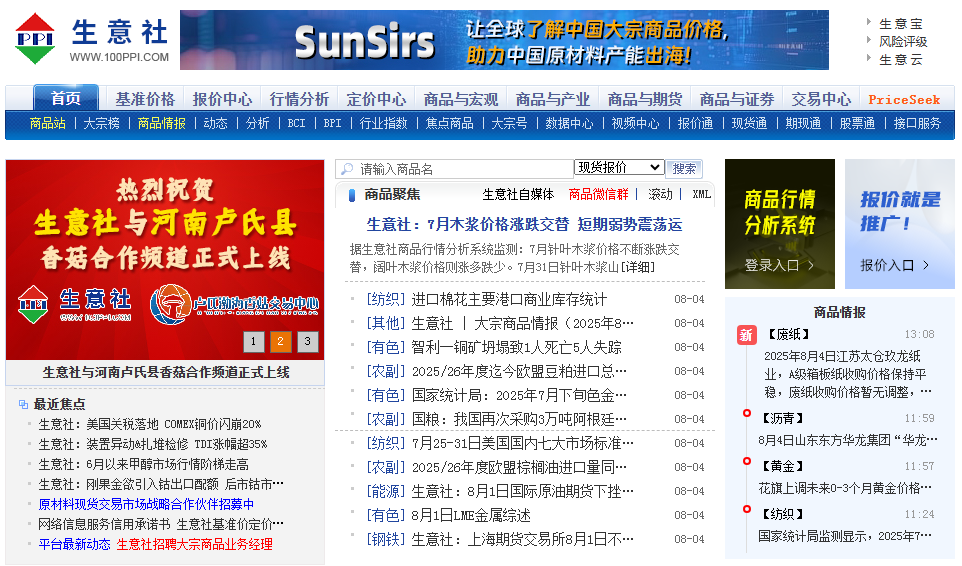Click the red 新 badge icon

click(746, 335)
